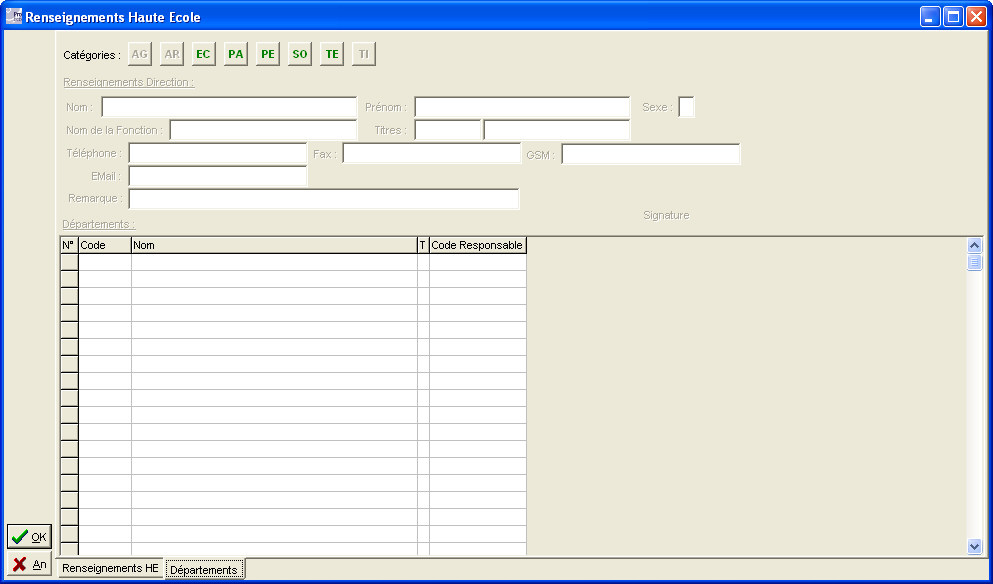This screenshot has width=993, height=584.
Task: Click the application icon in title bar
Action: click(x=13, y=16)
